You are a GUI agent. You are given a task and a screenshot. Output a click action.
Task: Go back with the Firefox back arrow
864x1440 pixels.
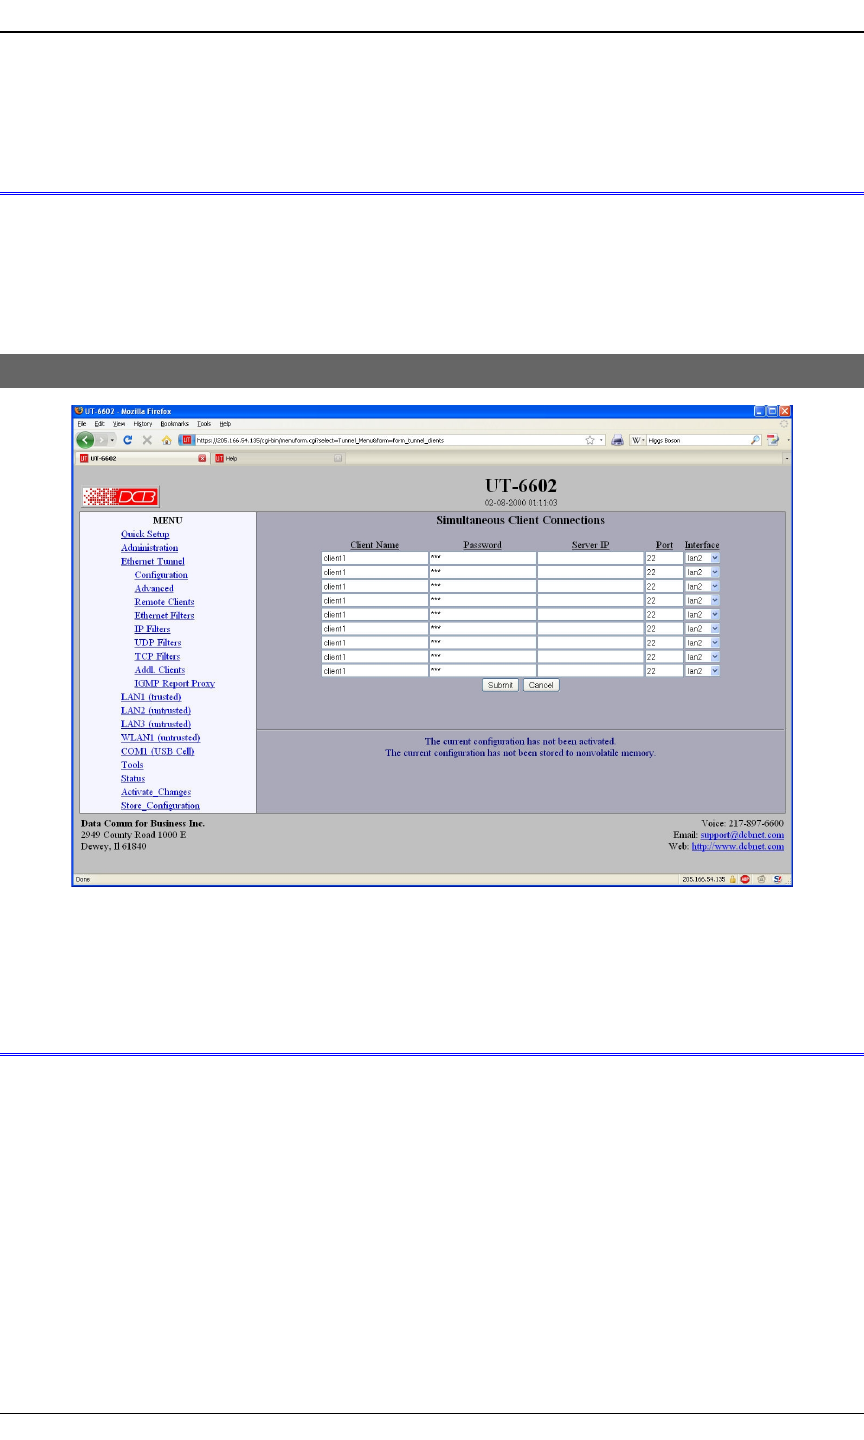[x=86, y=440]
